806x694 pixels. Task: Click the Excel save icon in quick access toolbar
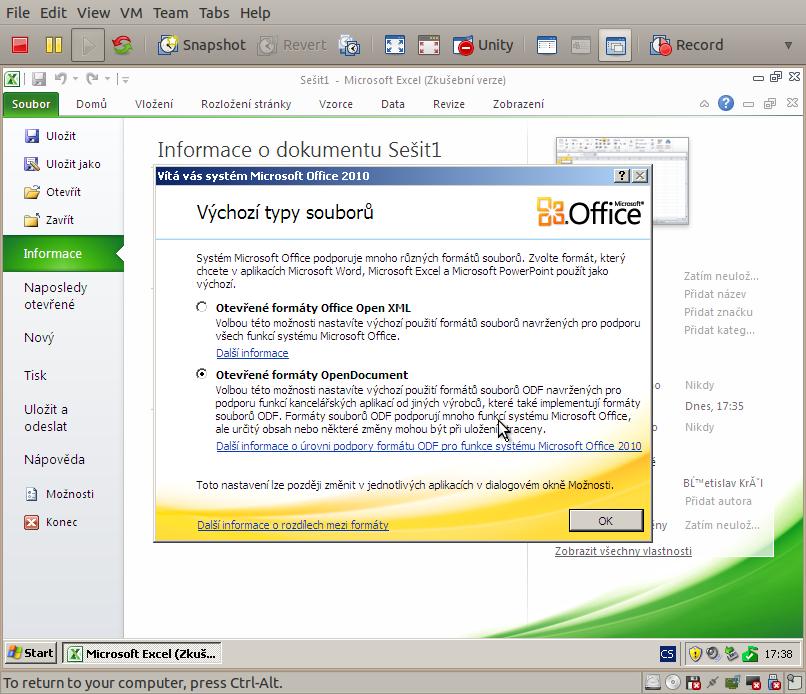[39, 79]
